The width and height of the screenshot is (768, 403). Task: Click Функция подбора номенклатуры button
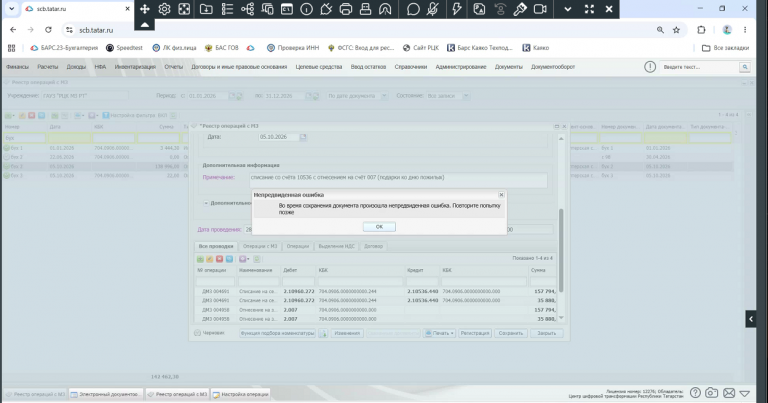[277, 333]
